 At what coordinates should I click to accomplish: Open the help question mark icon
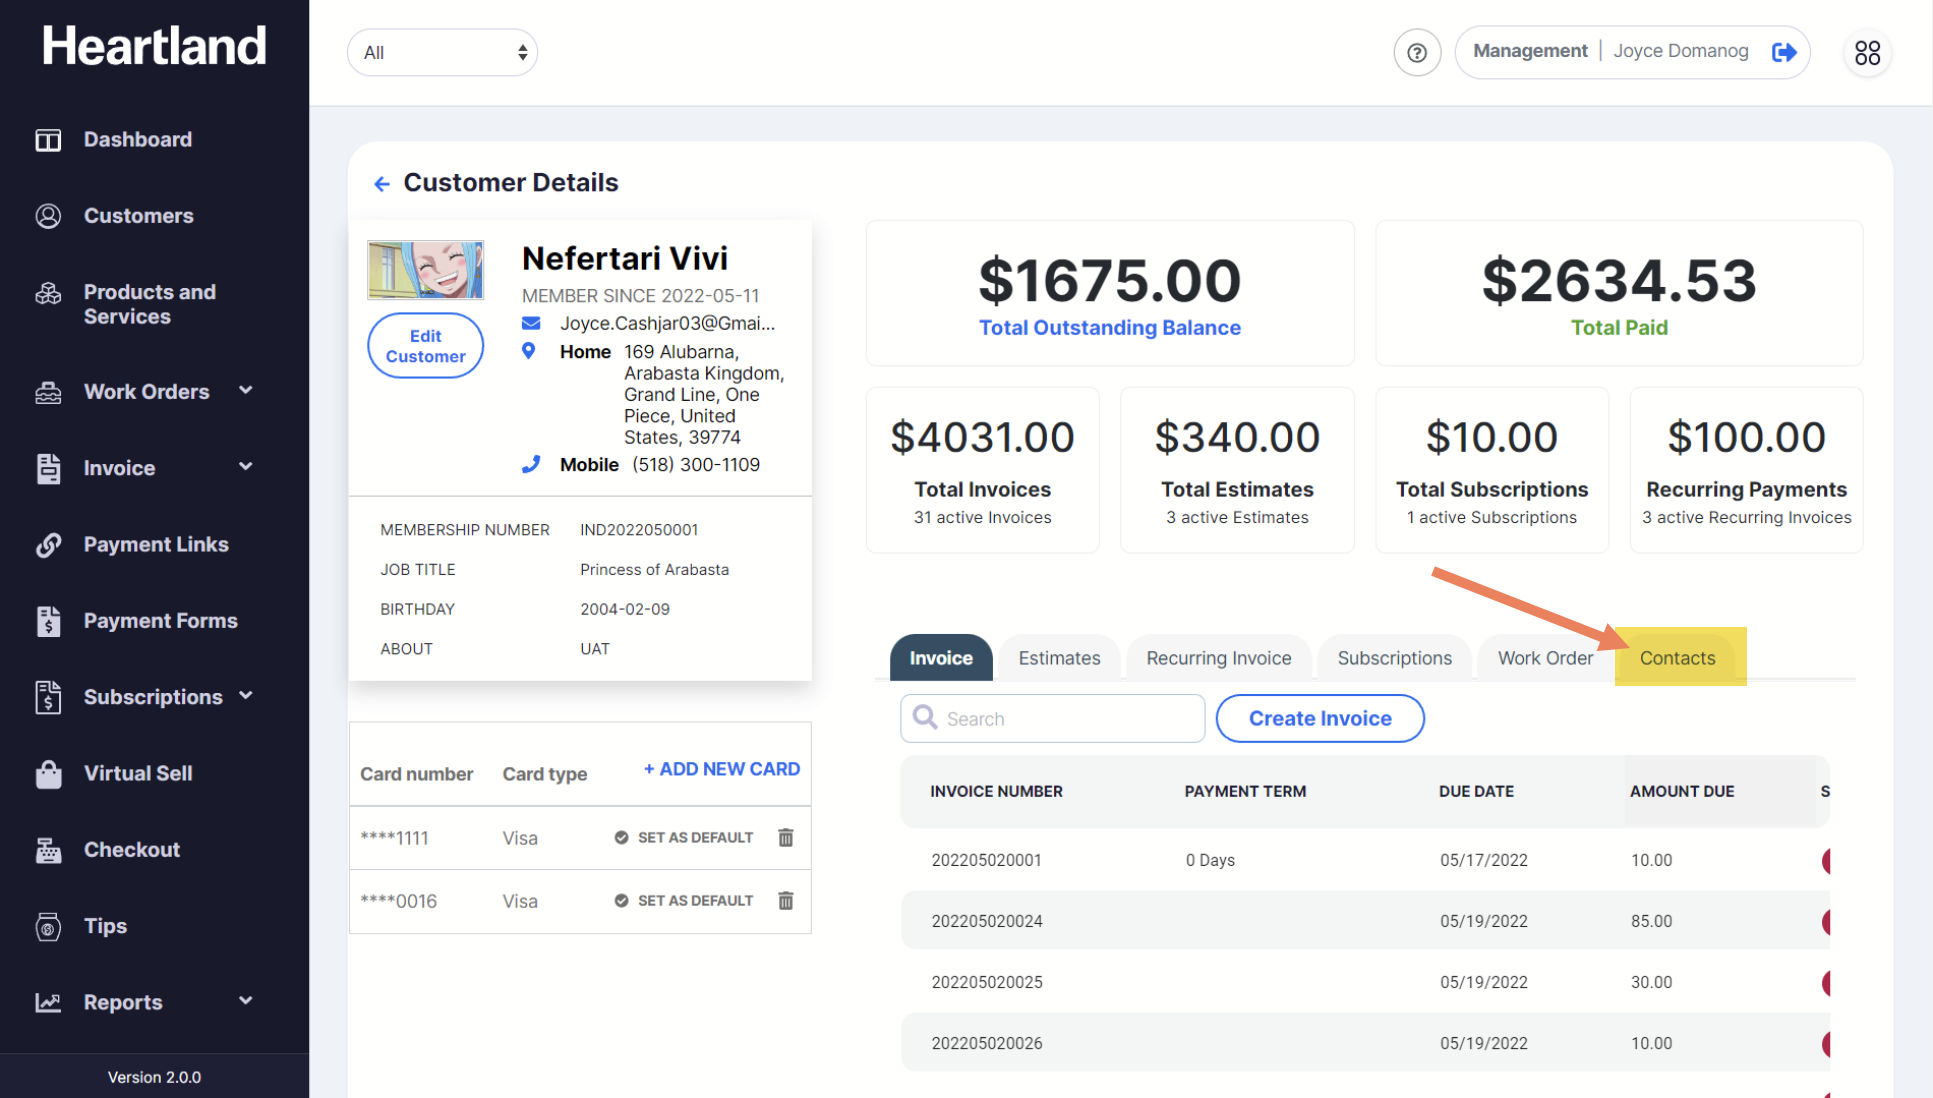(1416, 53)
